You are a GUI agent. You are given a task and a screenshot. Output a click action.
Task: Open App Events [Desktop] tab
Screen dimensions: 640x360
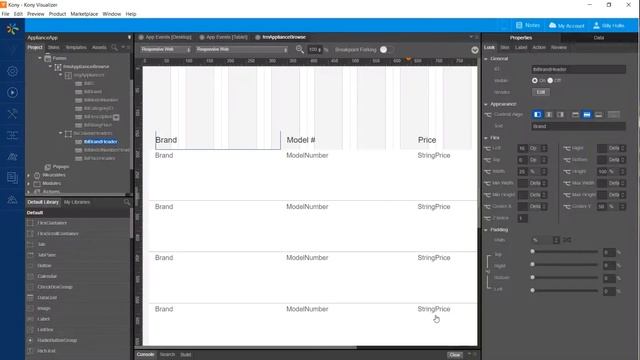coord(164,37)
